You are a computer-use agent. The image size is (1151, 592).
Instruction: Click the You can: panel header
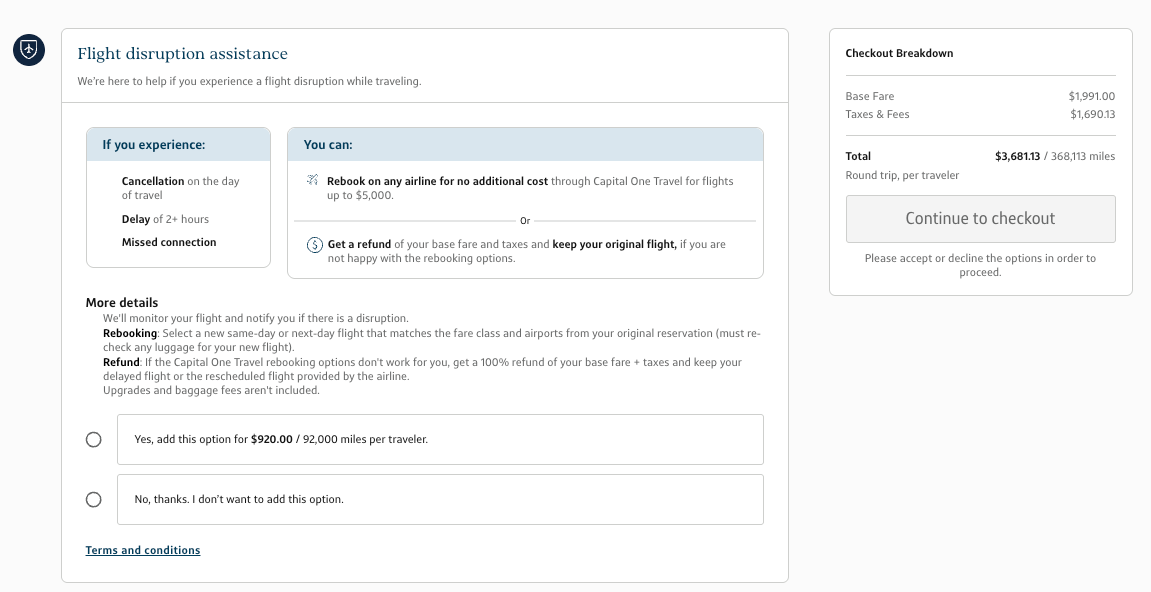pyautogui.click(x=328, y=144)
